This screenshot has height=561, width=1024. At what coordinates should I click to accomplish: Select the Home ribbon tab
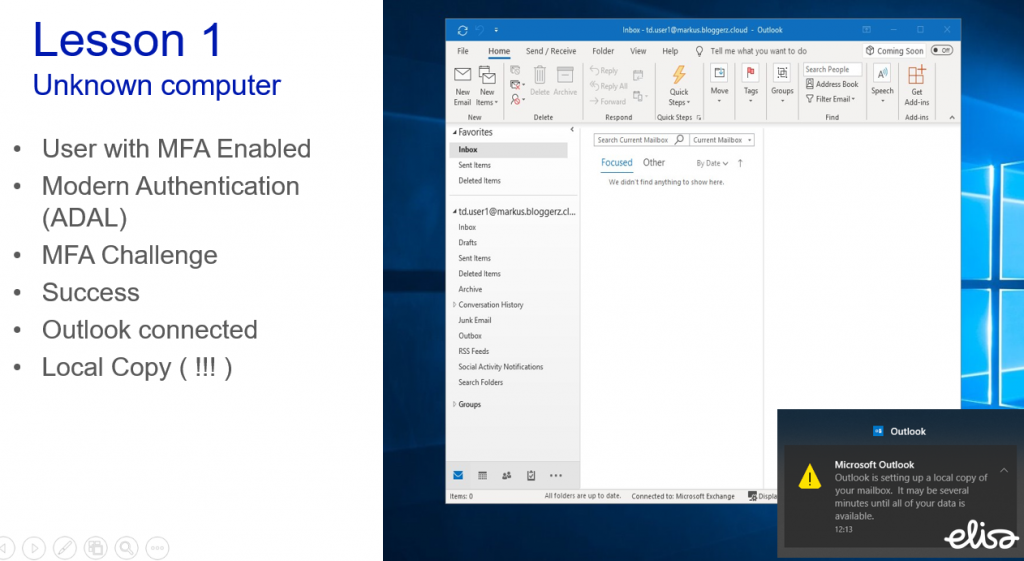coord(499,51)
